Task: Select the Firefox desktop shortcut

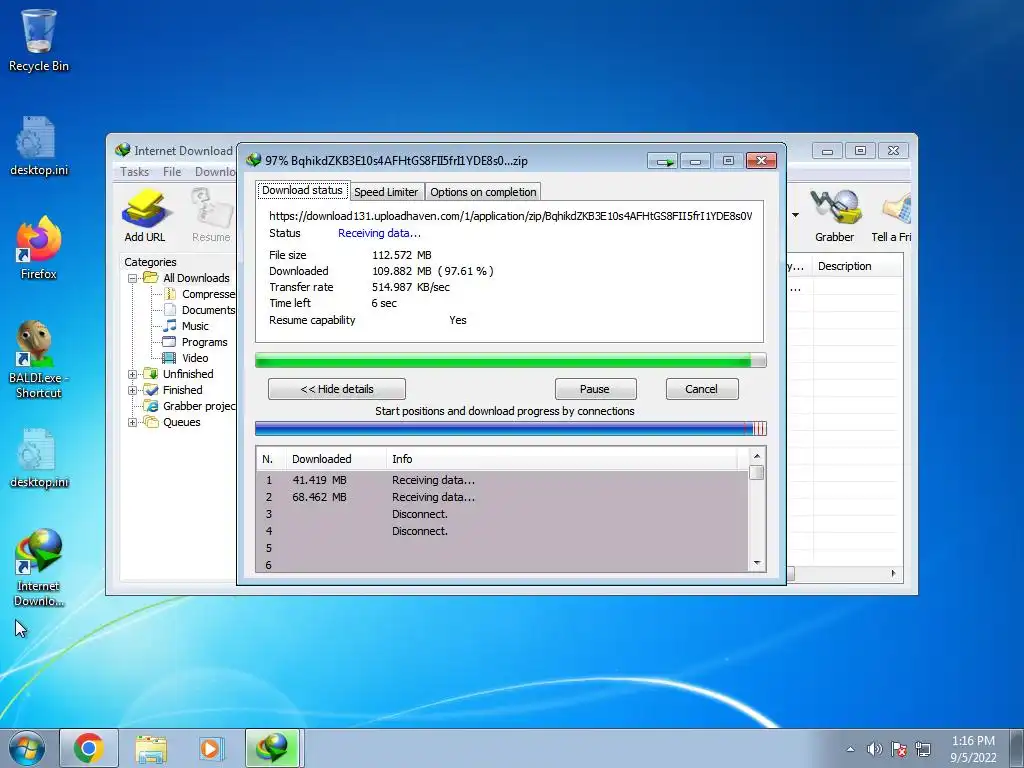Action: [x=39, y=248]
